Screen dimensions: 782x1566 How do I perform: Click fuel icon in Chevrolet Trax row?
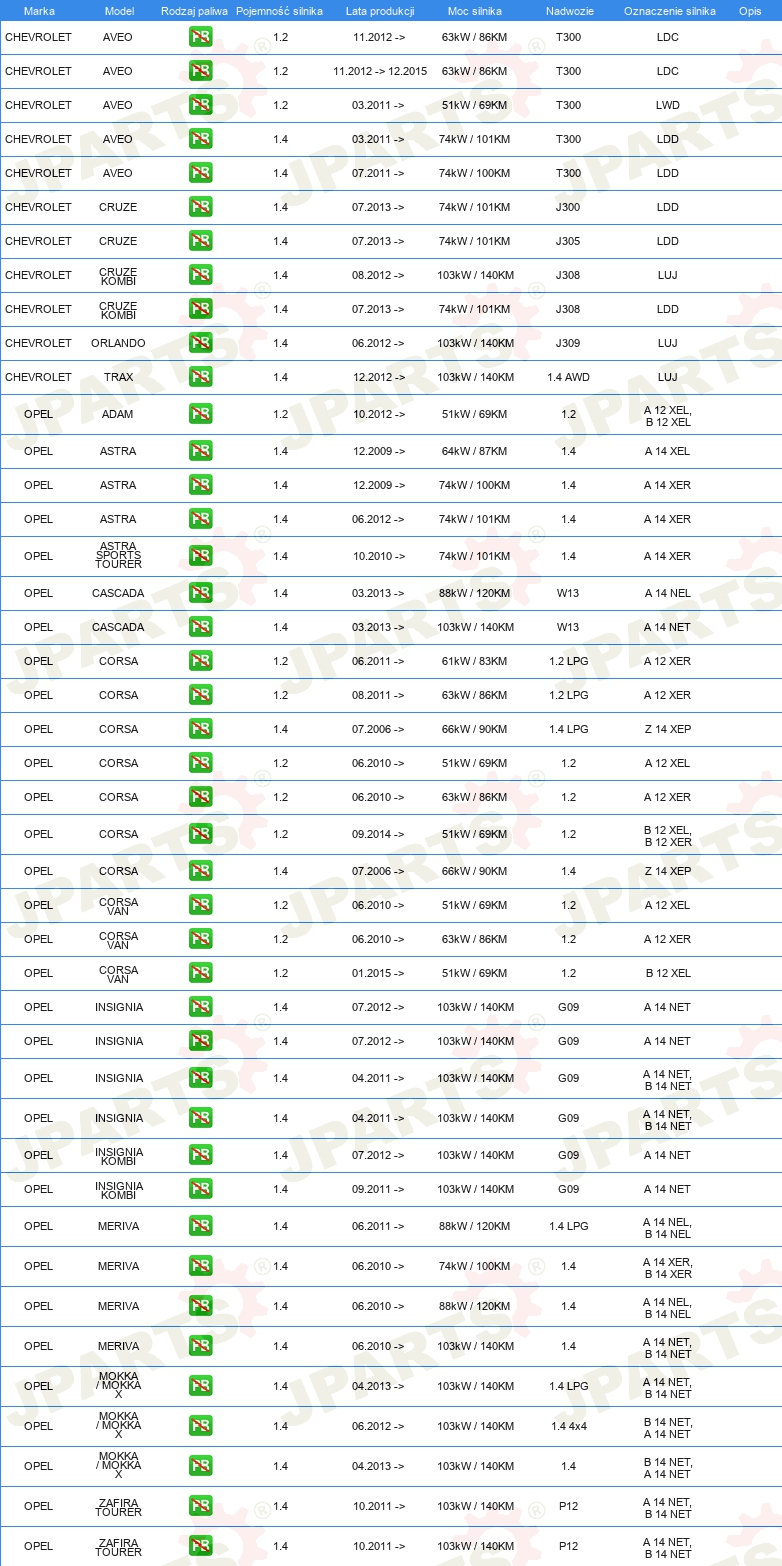click(x=200, y=377)
